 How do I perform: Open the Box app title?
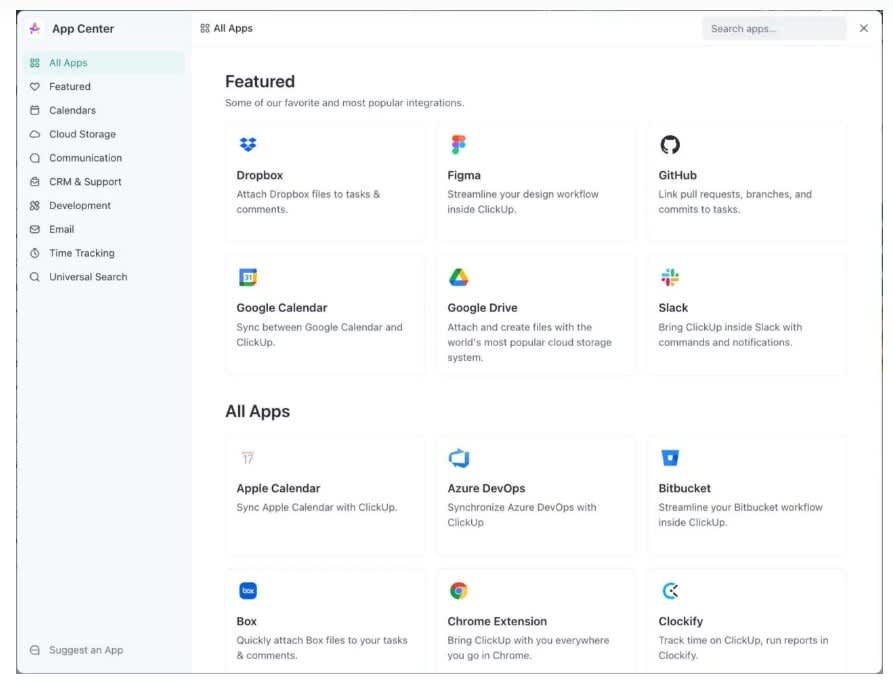coord(247,621)
